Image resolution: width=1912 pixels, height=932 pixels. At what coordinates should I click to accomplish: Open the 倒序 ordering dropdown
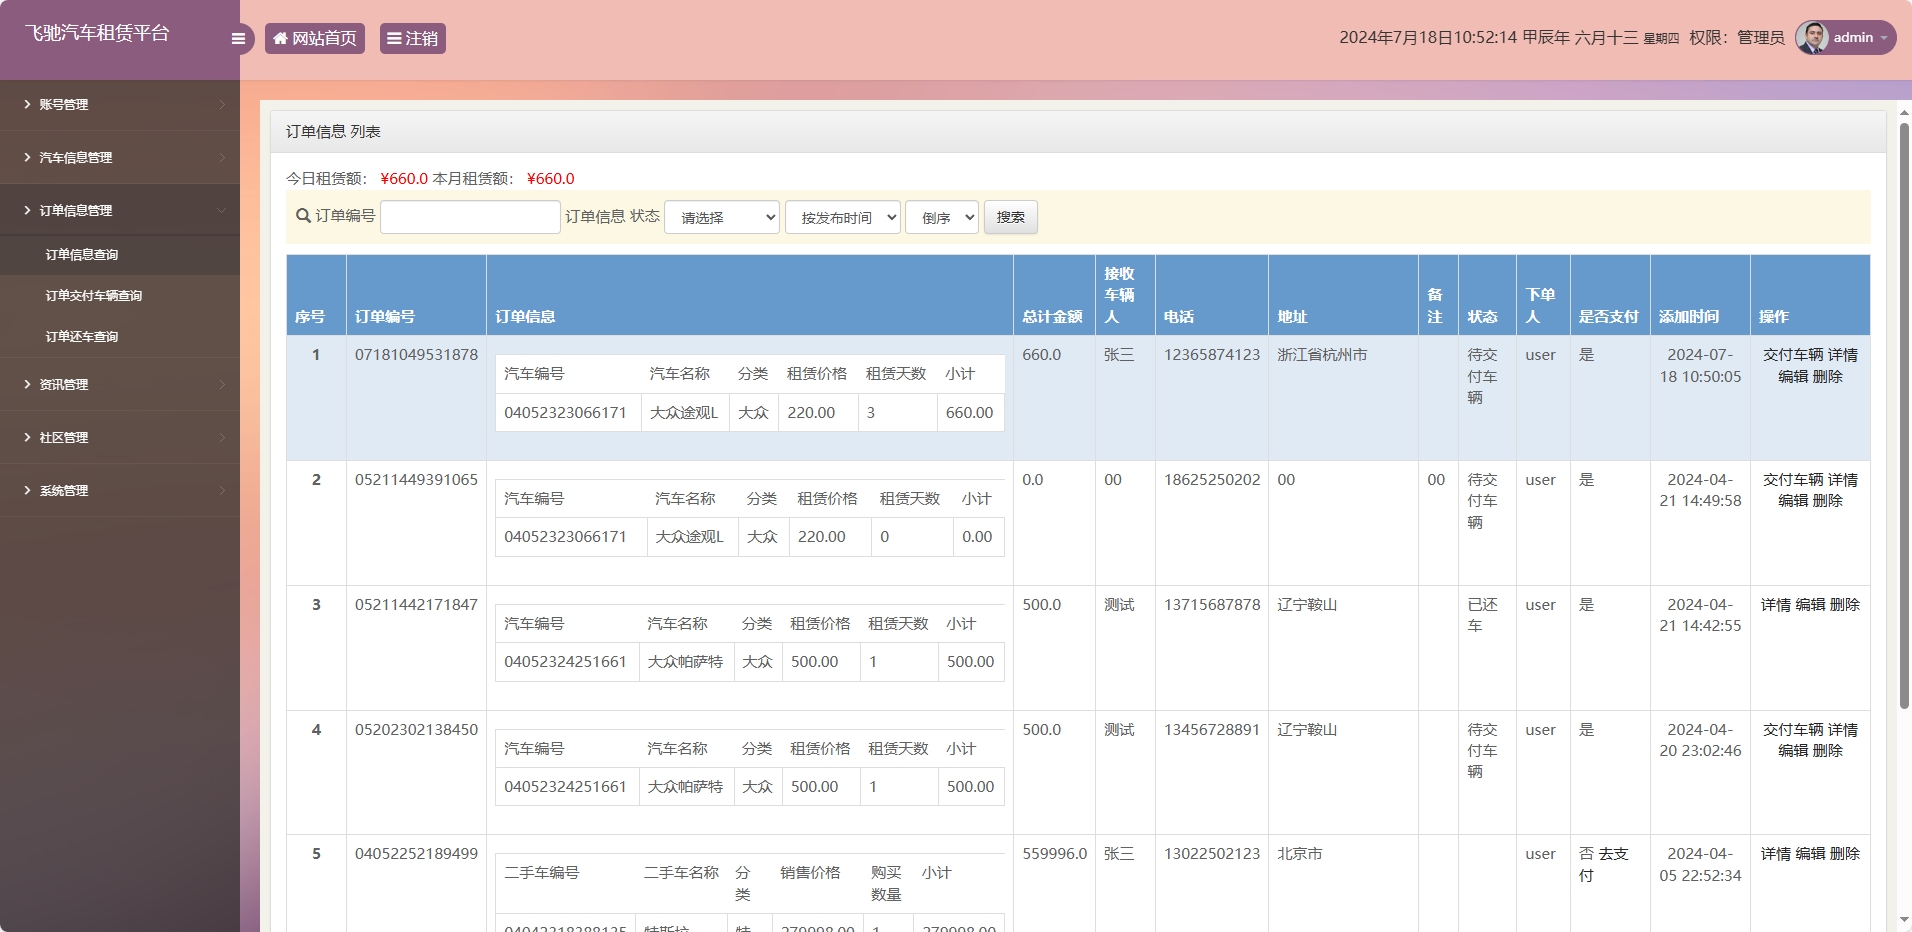(x=940, y=216)
